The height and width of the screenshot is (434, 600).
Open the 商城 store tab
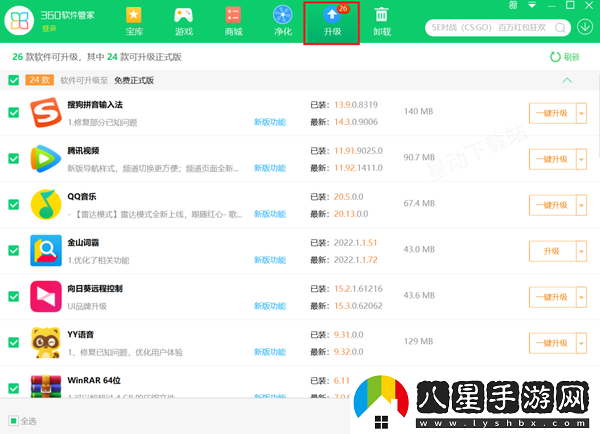click(x=233, y=21)
